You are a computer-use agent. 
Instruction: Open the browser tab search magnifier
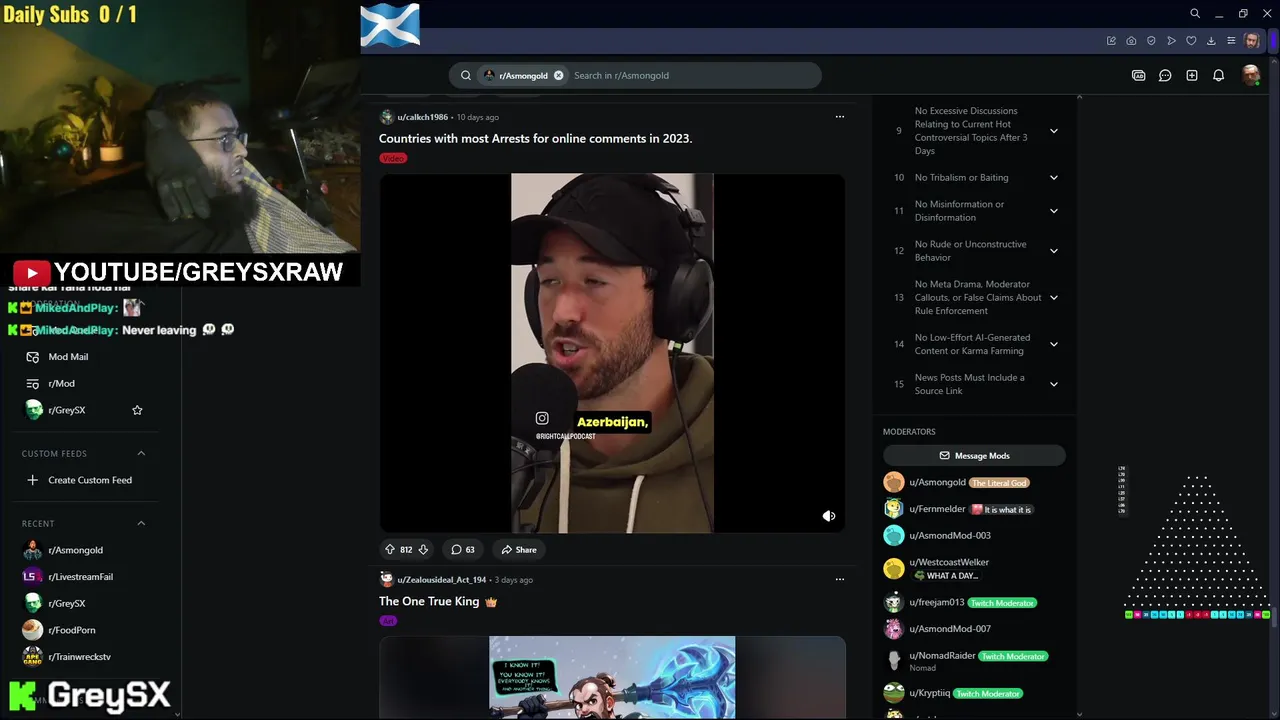(1195, 14)
